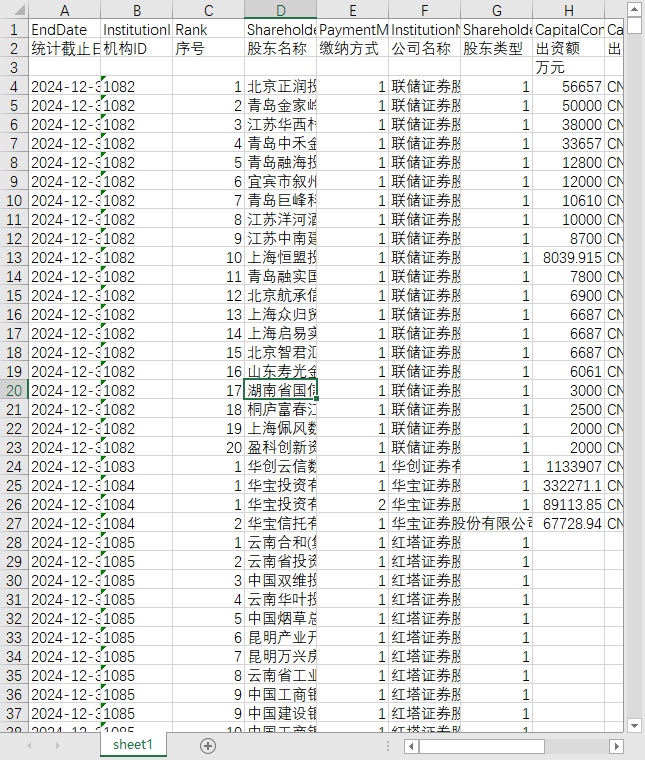Select the 公司名称 cell
Viewport: 645px width, 760px height.
425,48
